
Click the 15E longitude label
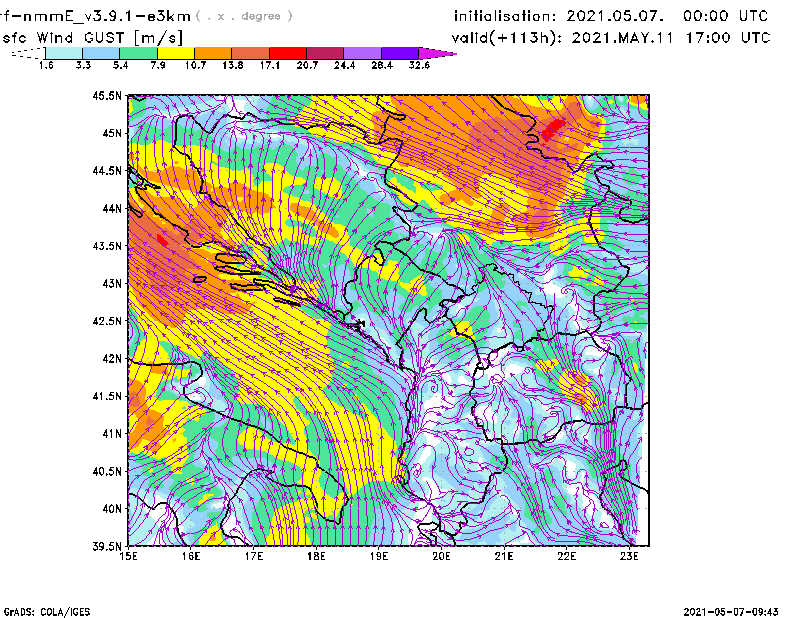128,556
